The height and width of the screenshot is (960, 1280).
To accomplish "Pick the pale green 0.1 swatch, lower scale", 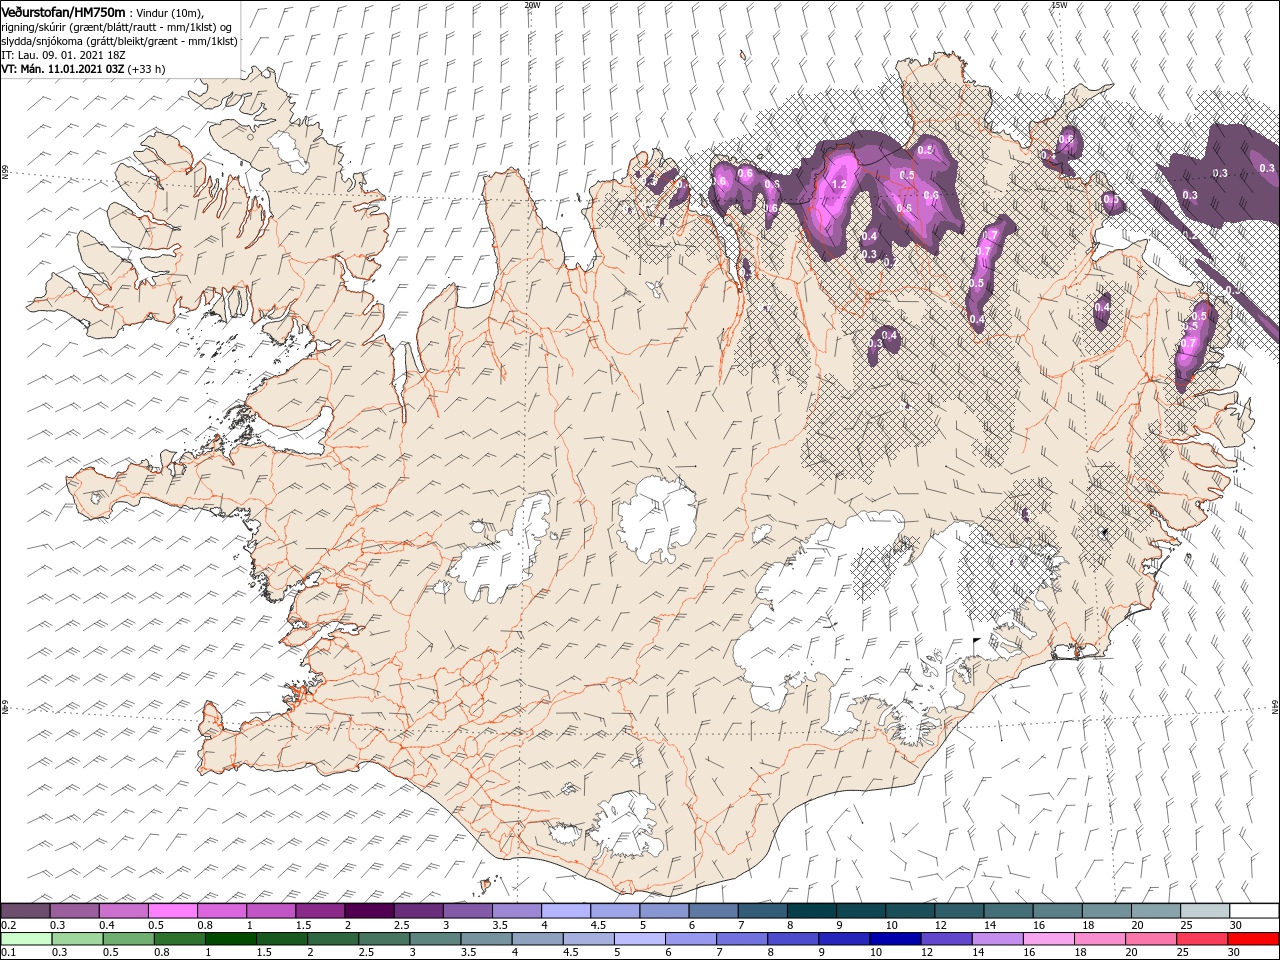I will click(x=26, y=939).
